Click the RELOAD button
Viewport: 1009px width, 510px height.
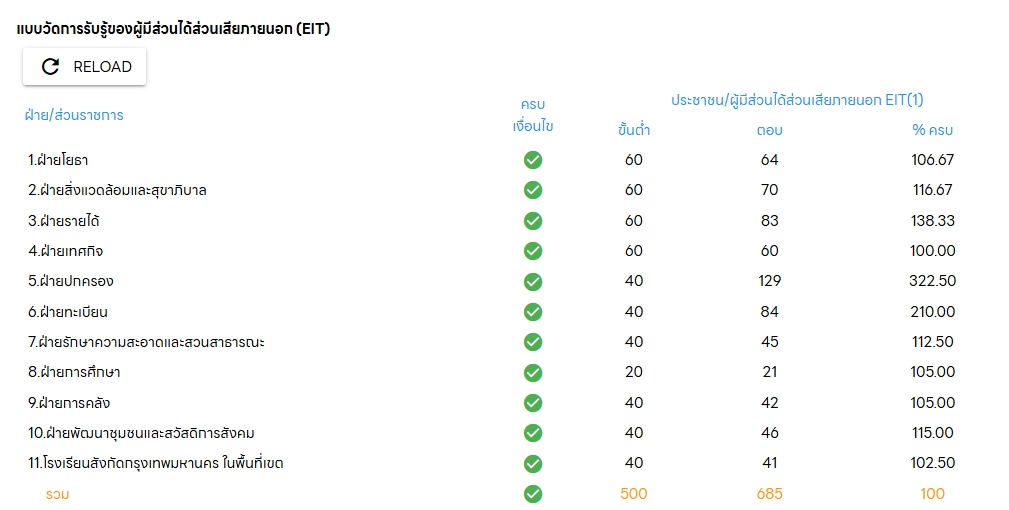[x=84, y=66]
